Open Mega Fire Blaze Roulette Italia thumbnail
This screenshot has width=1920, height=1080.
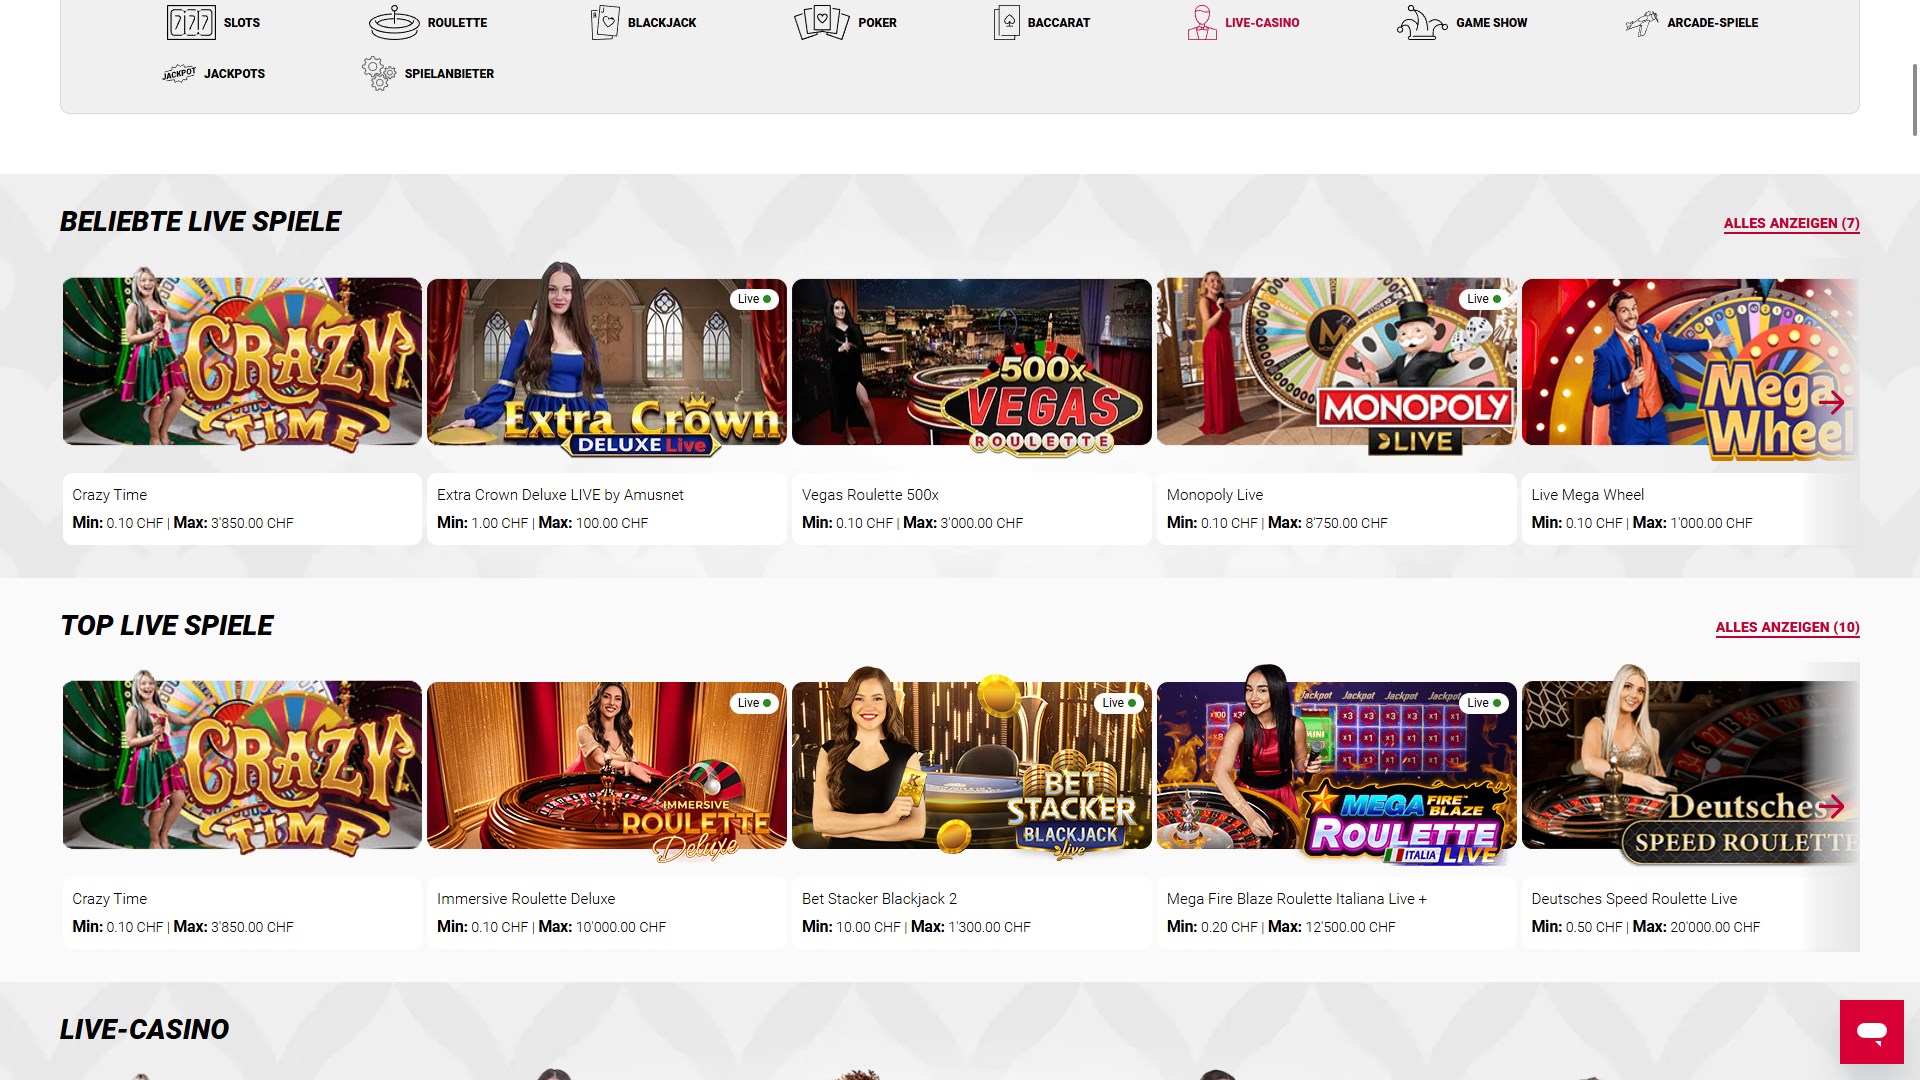1337,765
